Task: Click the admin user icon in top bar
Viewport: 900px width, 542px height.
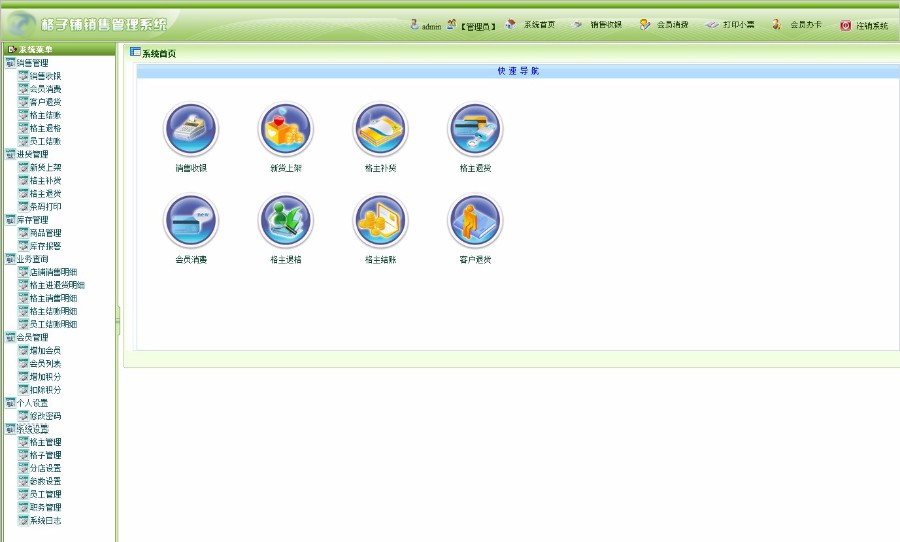Action: pos(414,24)
